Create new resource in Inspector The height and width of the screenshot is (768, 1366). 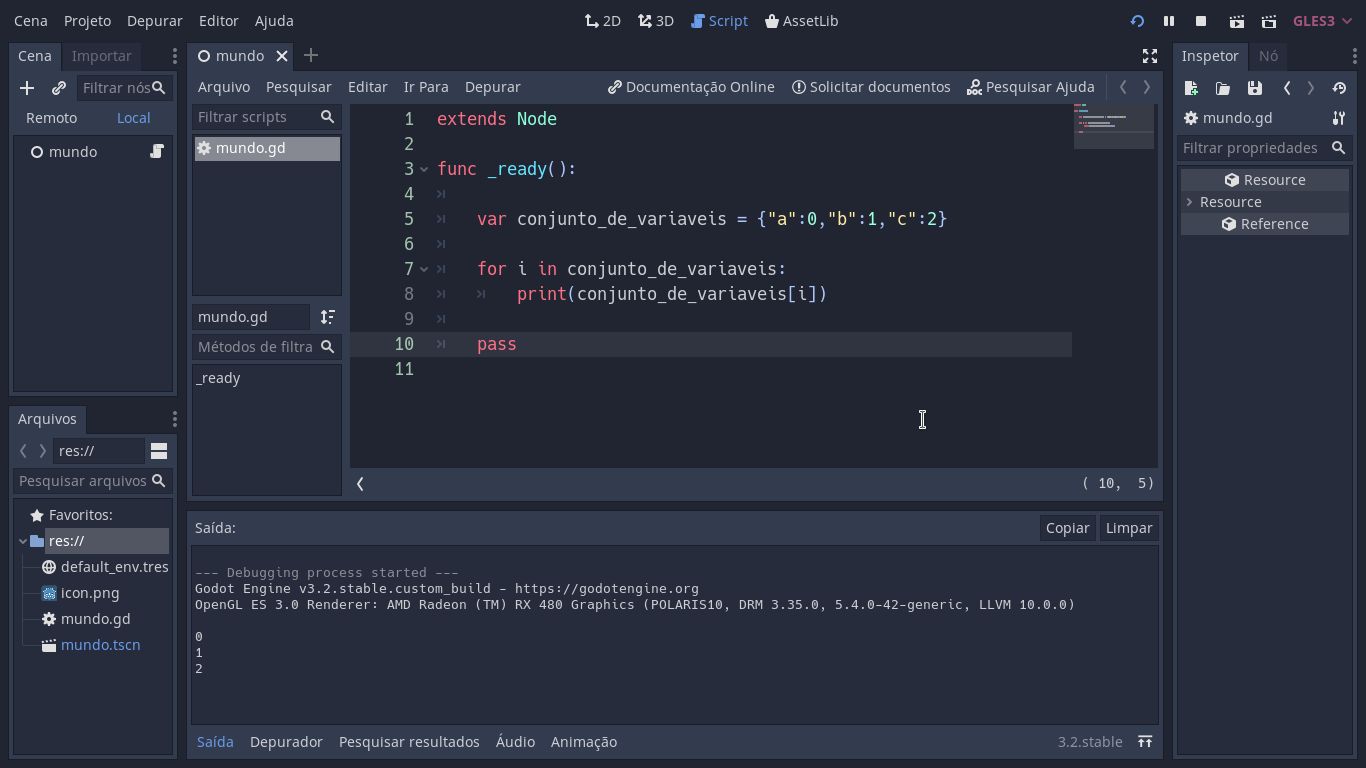pos(1191,88)
